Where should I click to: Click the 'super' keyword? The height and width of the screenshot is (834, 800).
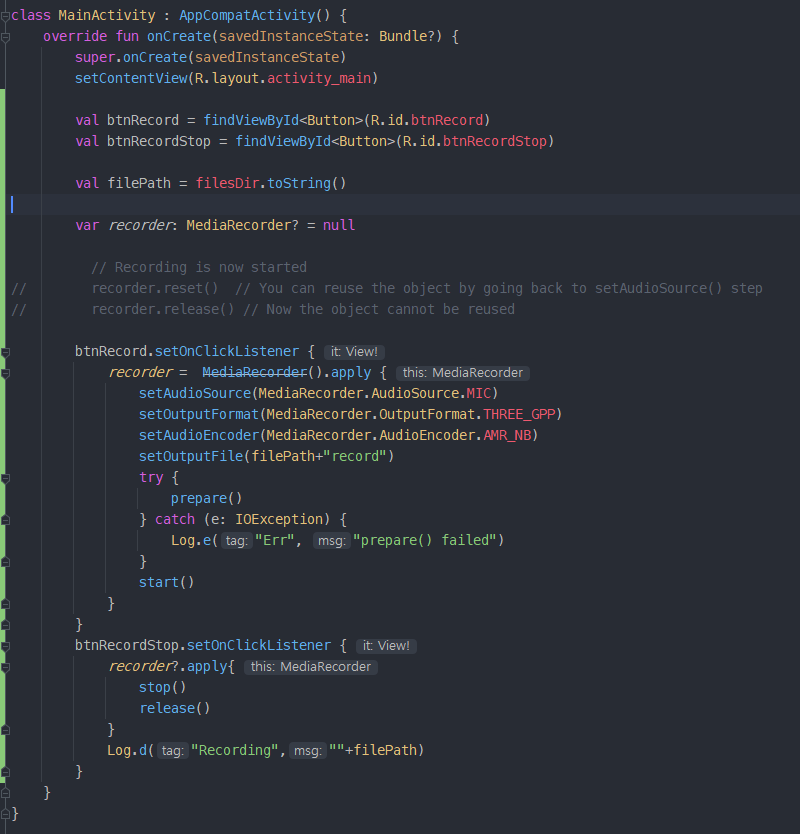click(95, 57)
